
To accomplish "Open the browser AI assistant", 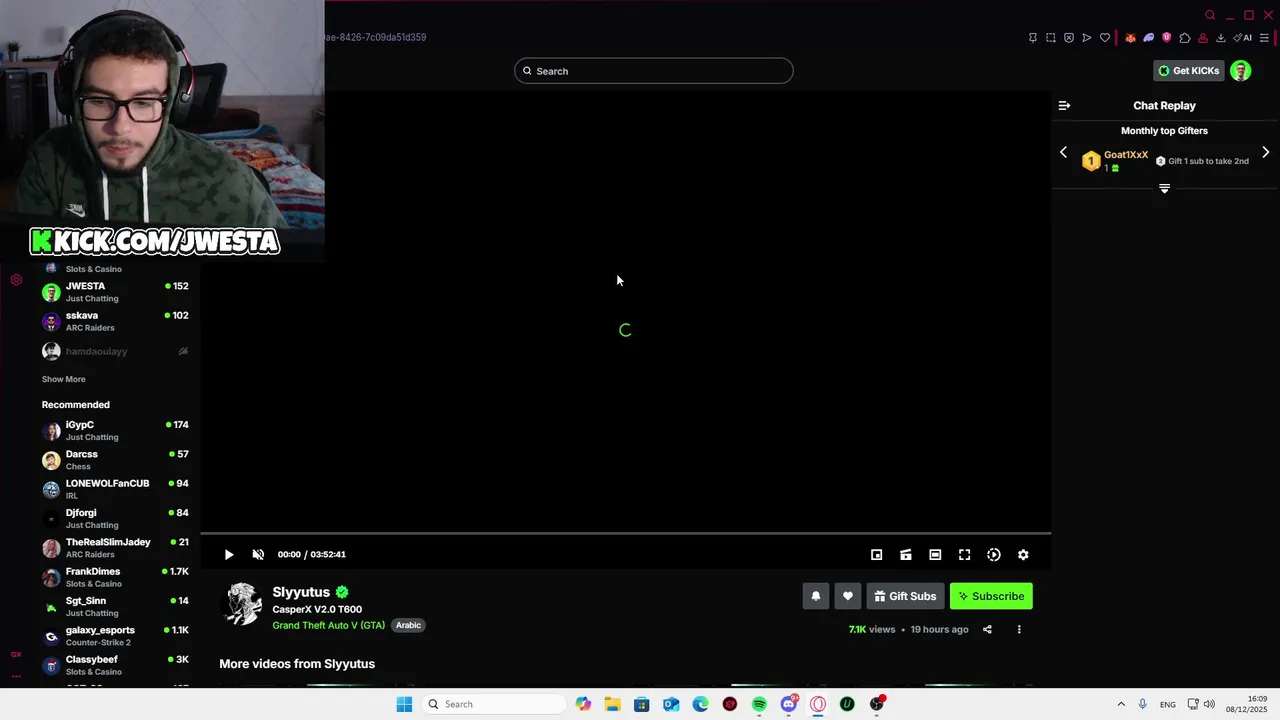I will coord(1243,38).
